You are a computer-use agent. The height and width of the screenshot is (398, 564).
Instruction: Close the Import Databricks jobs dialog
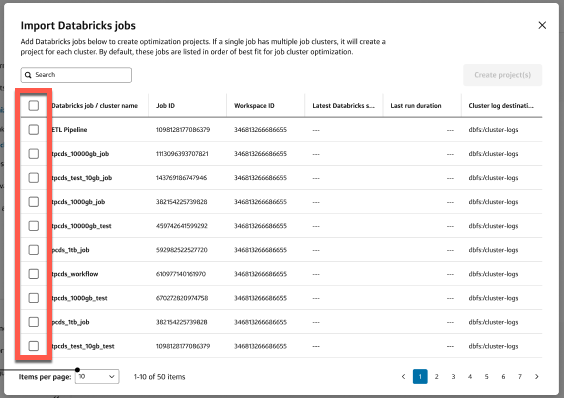click(x=542, y=25)
